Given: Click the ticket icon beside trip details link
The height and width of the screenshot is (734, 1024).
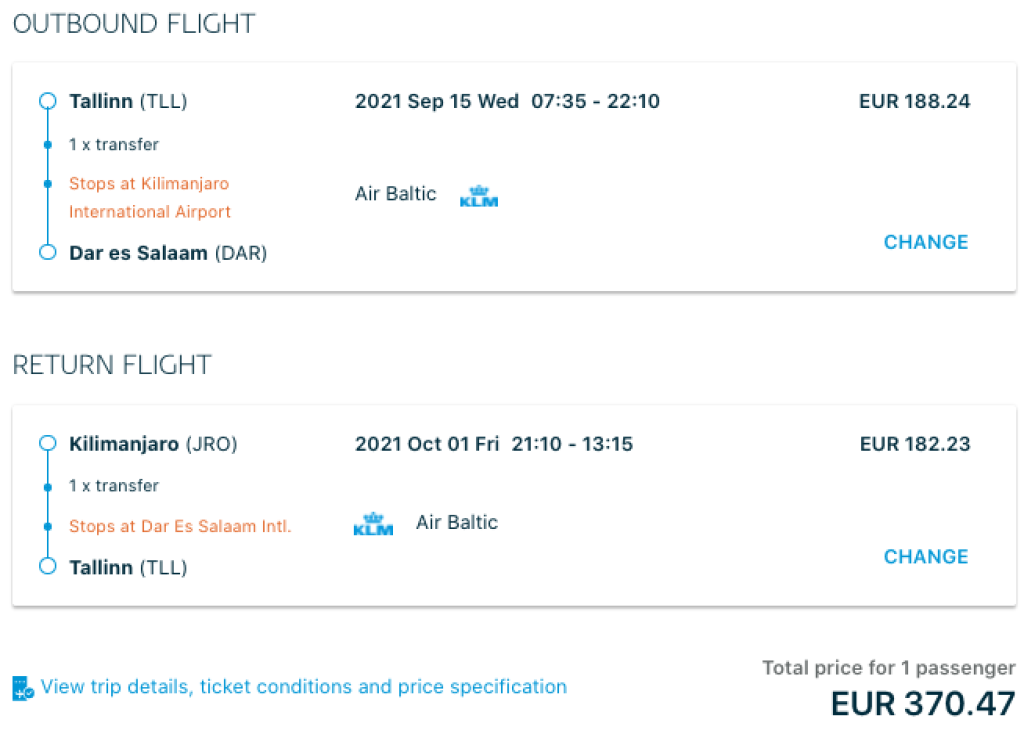Looking at the screenshot, I should [x=23, y=688].
